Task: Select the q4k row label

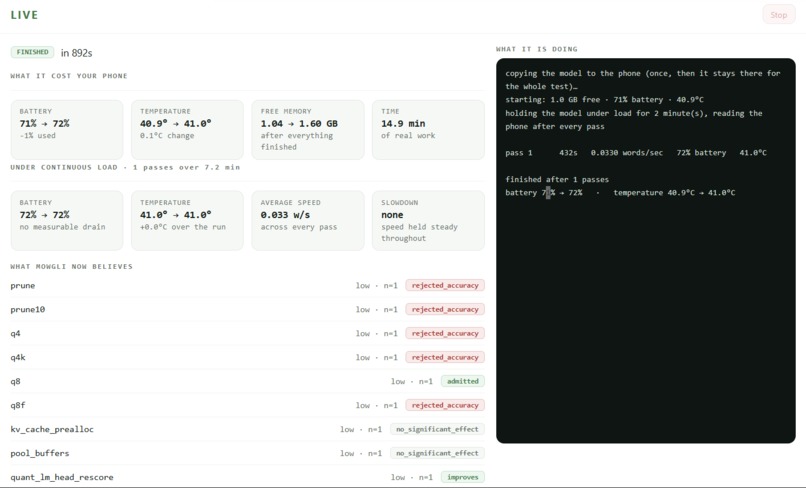Action: click(18, 357)
